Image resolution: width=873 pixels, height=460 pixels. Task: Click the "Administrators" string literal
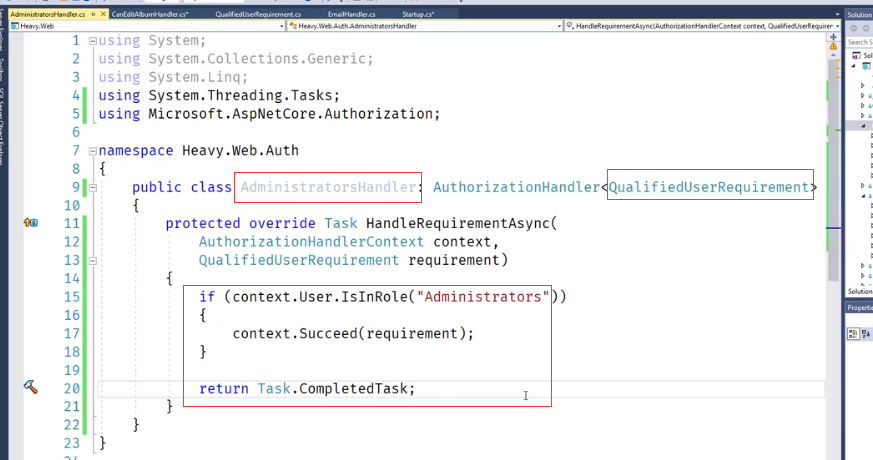[483, 297]
